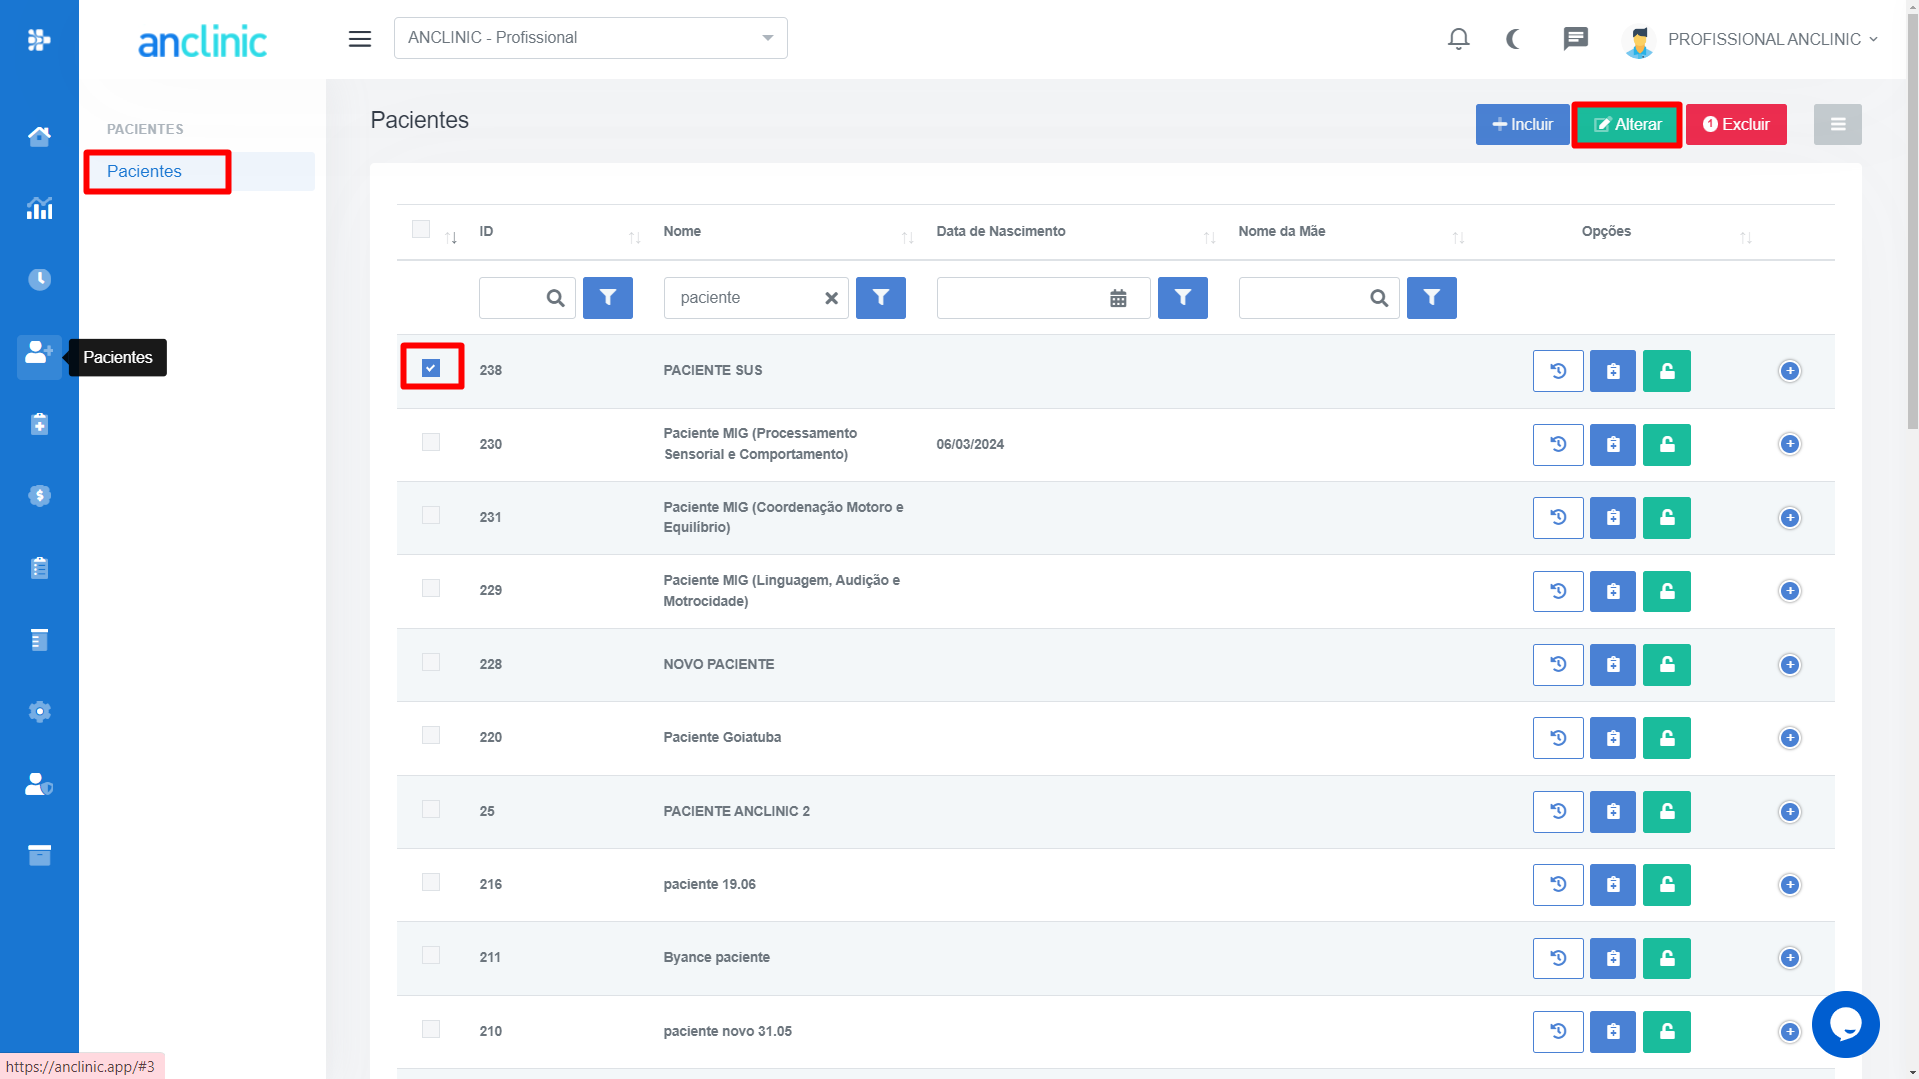Focus the ID search field
Screen dimensions: 1919x1079
[527, 298]
